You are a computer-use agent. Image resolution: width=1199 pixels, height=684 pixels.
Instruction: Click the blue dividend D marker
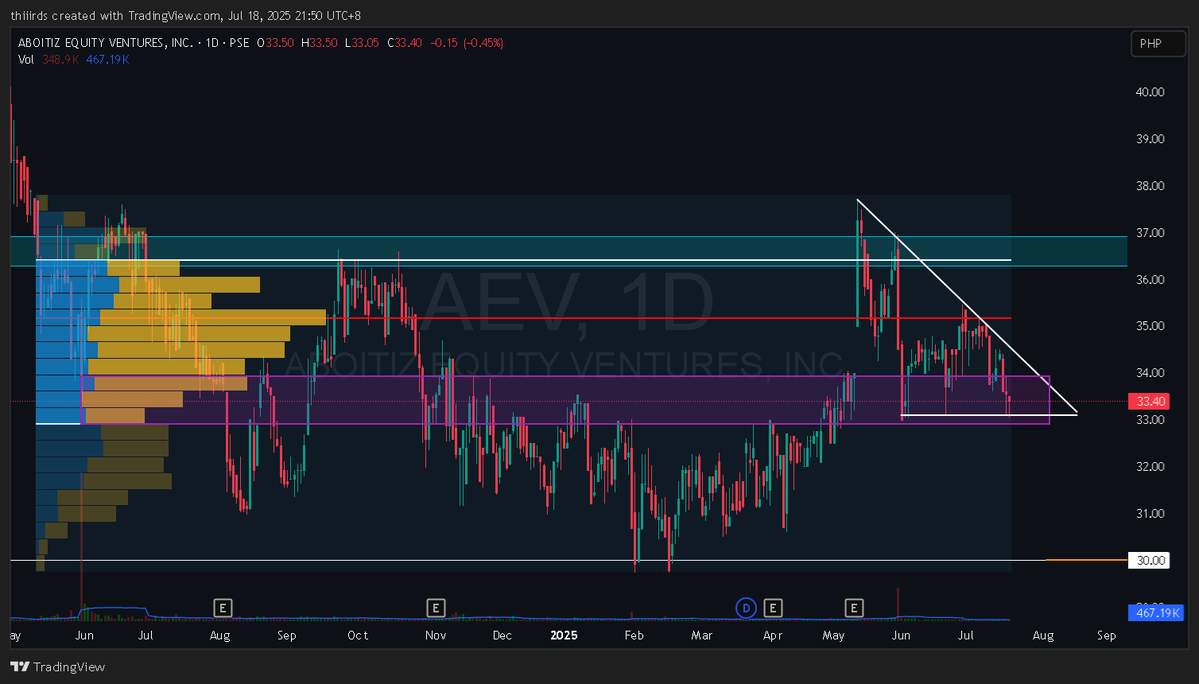pos(746,608)
